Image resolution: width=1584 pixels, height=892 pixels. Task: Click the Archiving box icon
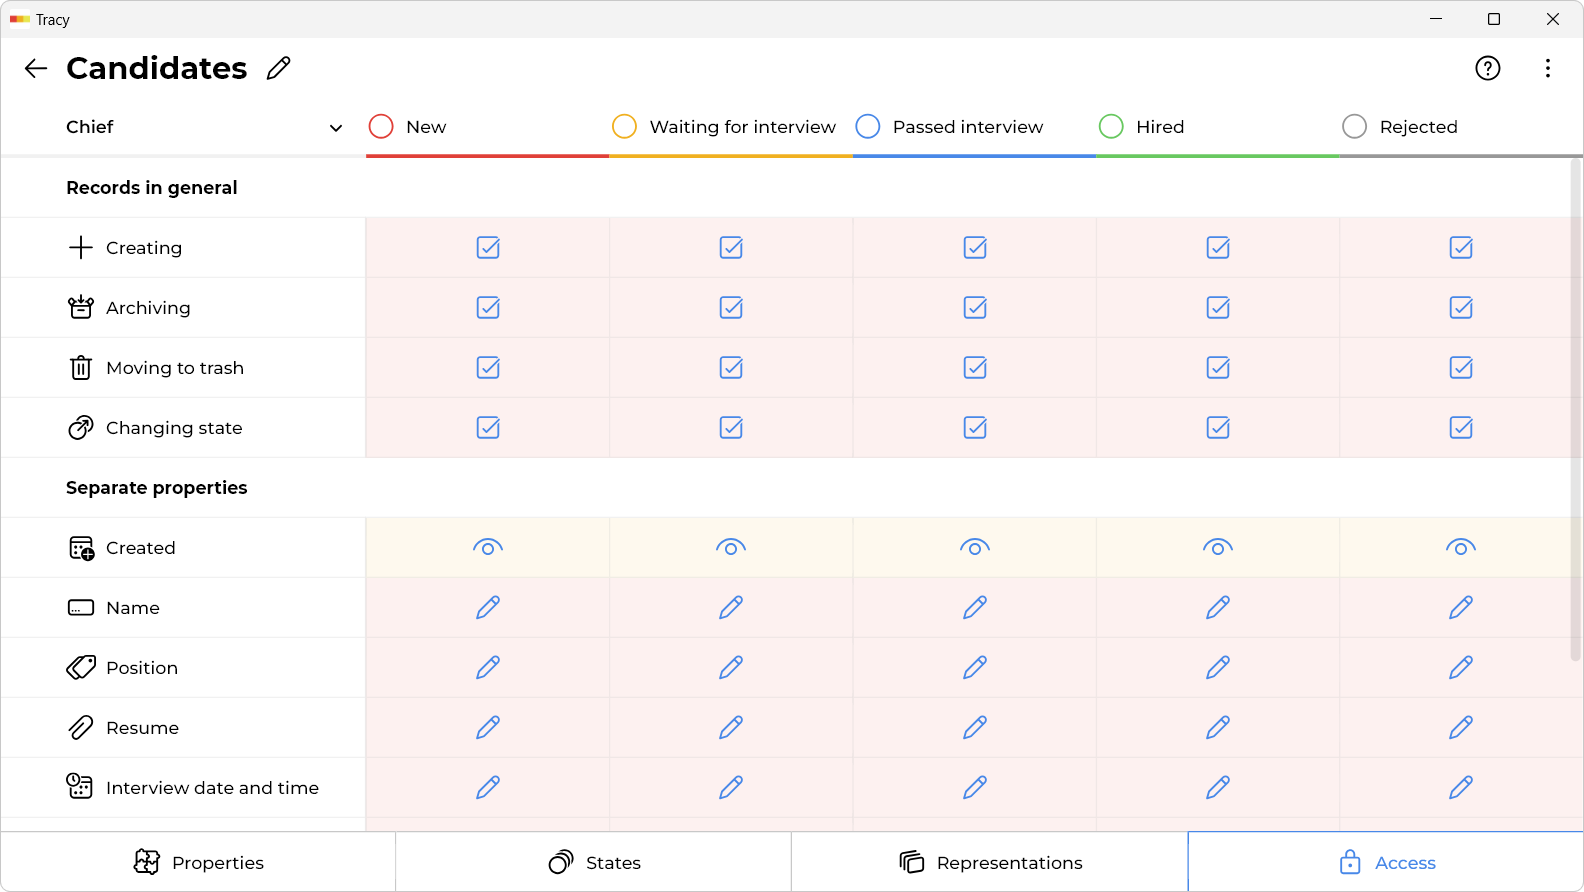coord(81,307)
